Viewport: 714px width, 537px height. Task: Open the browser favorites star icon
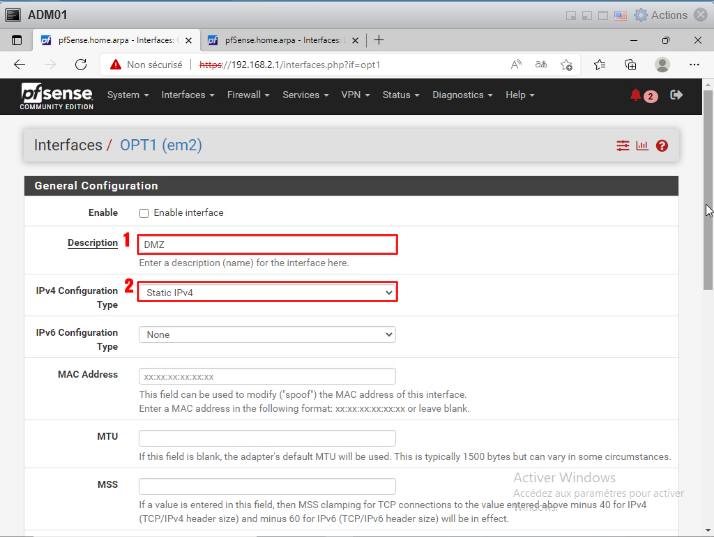(599, 64)
